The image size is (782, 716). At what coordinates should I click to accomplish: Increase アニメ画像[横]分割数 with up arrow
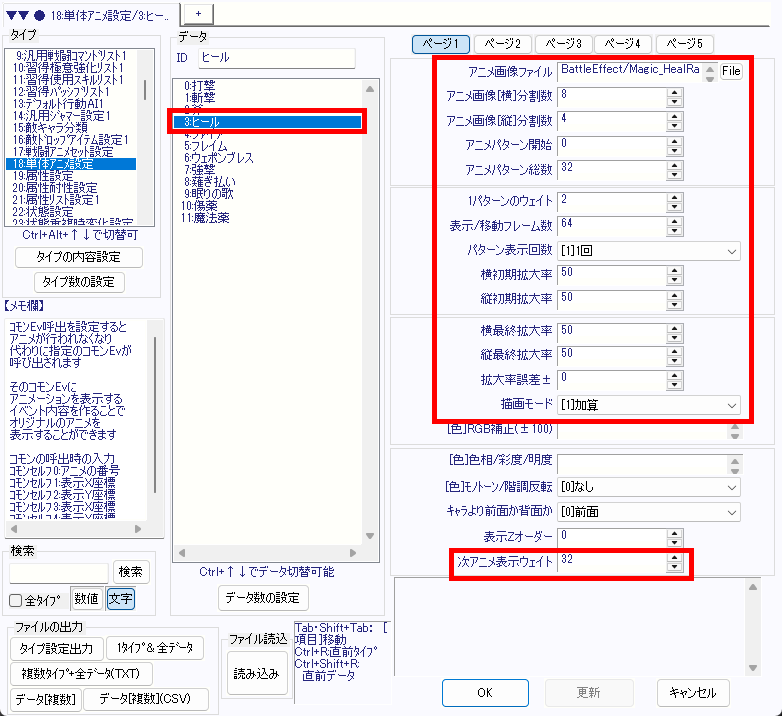coord(674,91)
